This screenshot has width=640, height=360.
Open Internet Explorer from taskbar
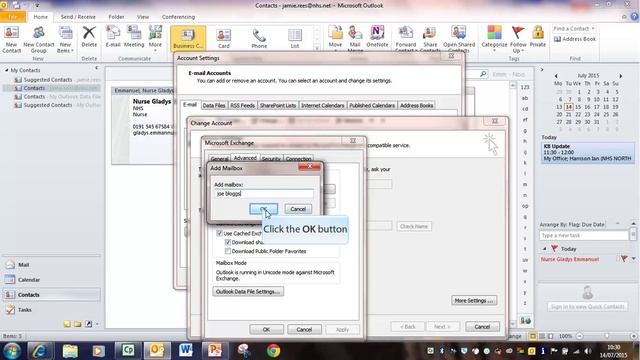(x=39, y=351)
